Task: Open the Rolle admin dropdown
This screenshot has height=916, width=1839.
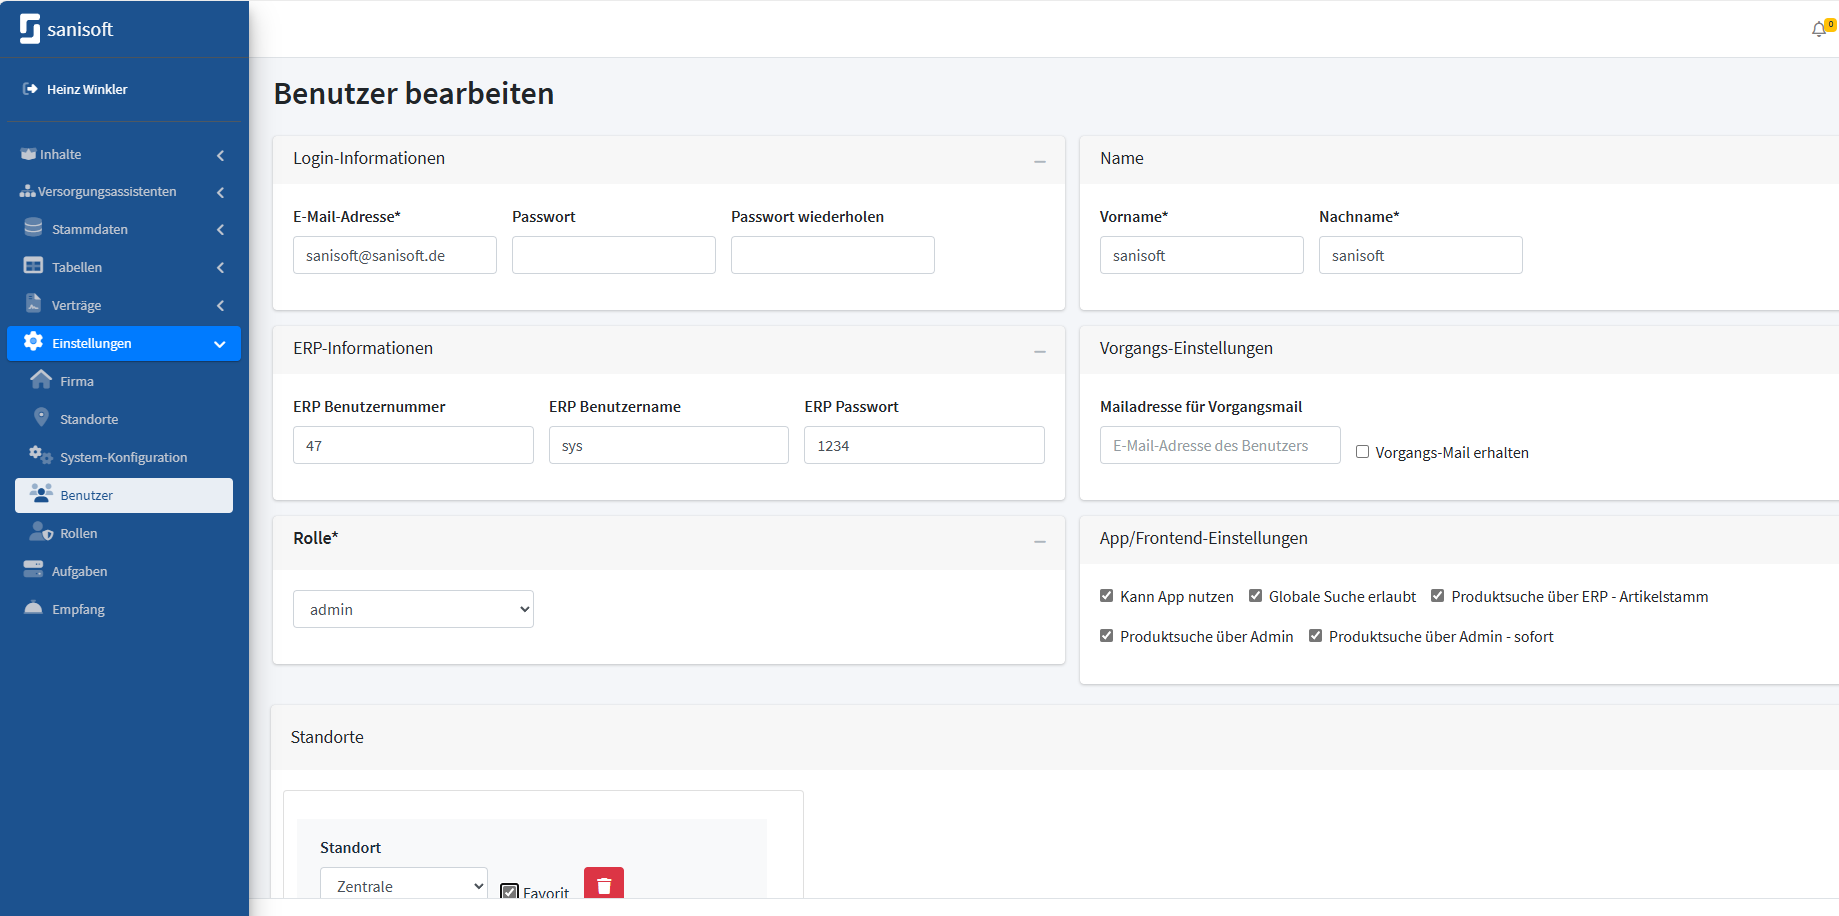Action: pos(413,609)
